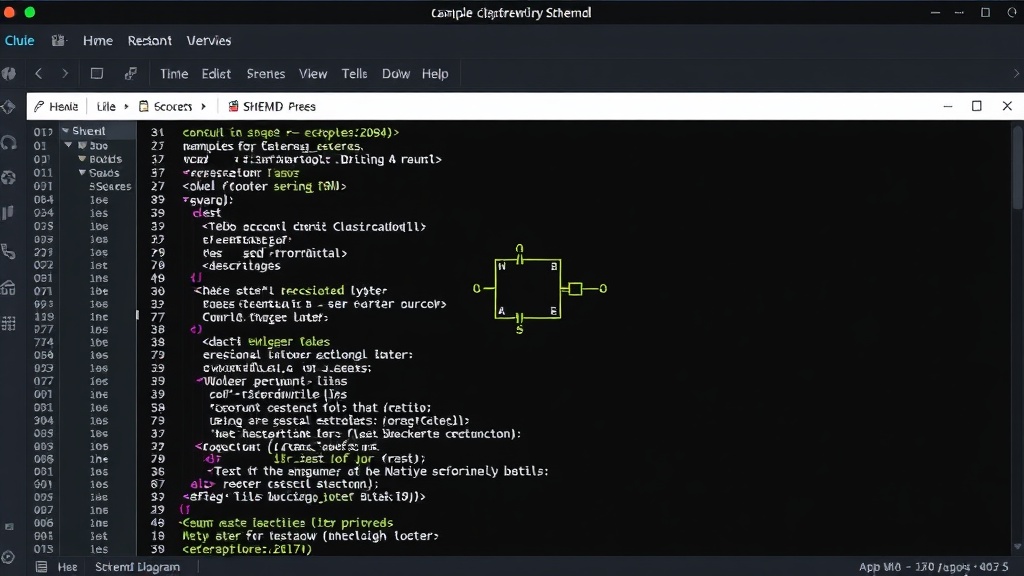Click the headphone icon in left sidebar
Screen dimensions: 1024x576
coord(9,142)
